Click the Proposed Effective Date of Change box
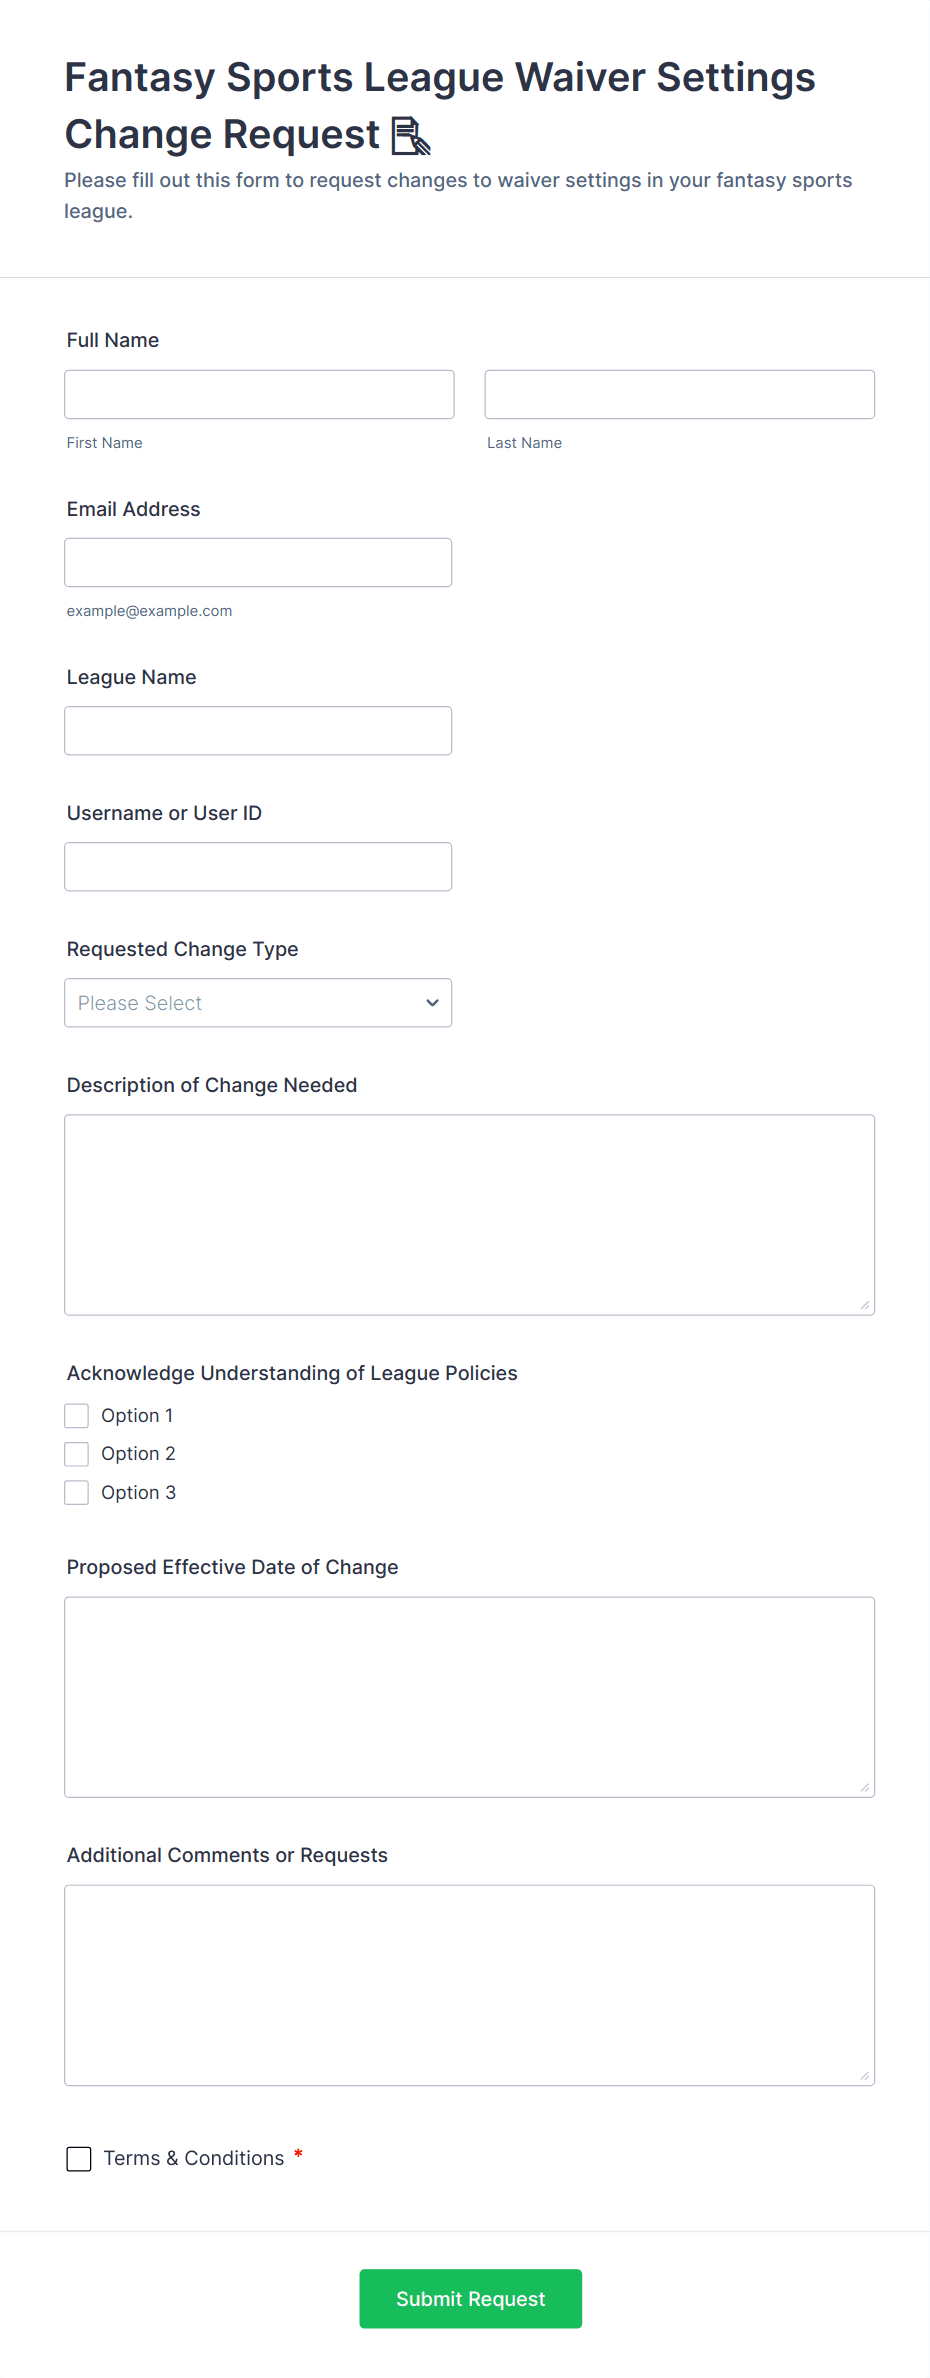This screenshot has width=930, height=2378. point(469,1697)
